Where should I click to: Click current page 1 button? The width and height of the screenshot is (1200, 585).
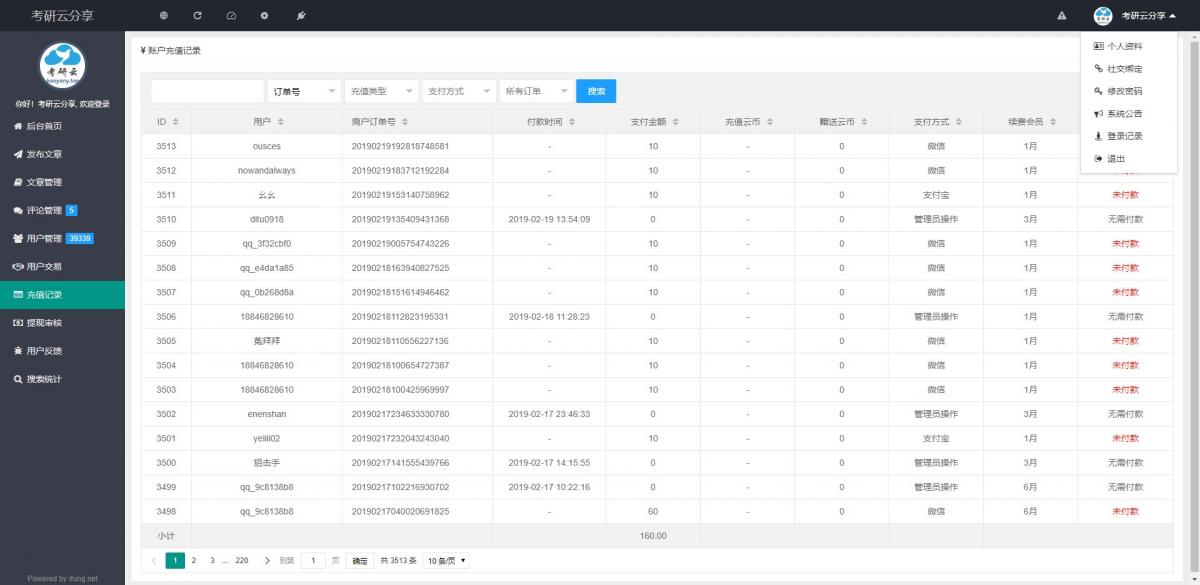(x=175, y=561)
